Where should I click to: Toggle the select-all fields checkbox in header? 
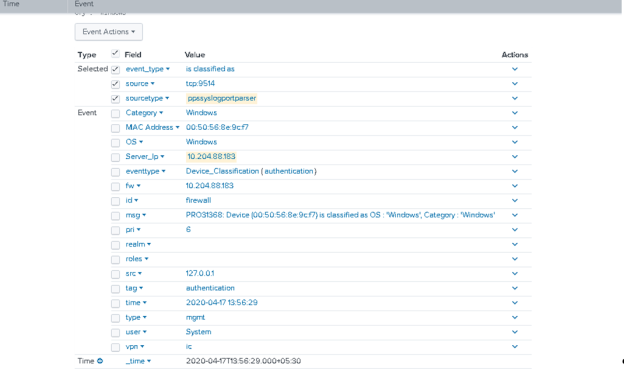[x=115, y=54]
